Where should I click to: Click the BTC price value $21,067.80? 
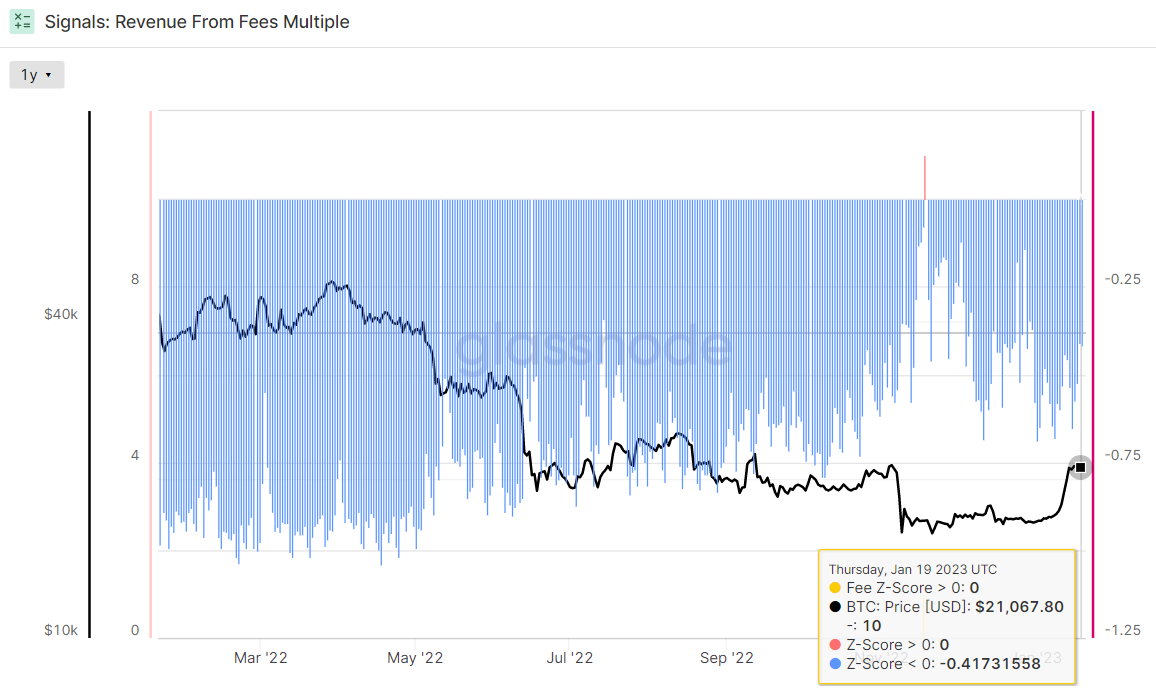click(1019, 607)
